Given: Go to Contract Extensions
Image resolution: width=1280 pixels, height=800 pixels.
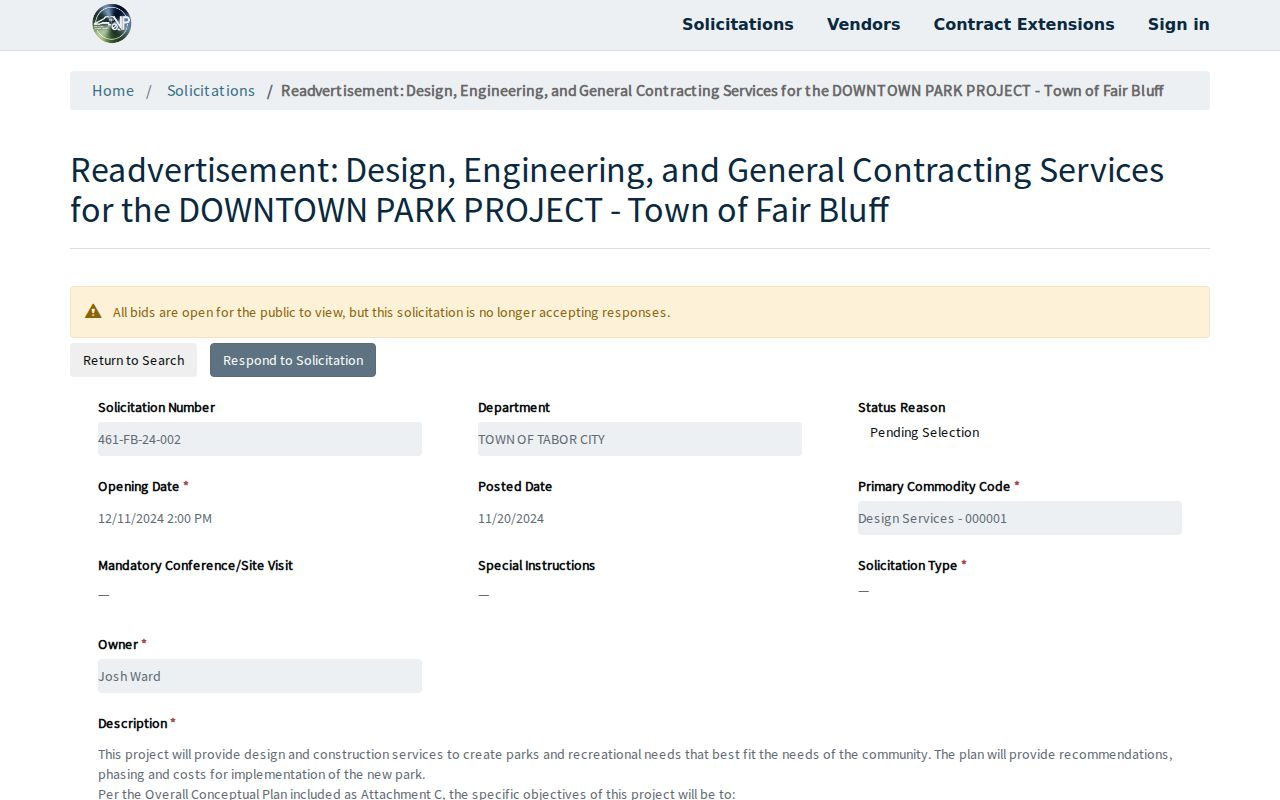Looking at the screenshot, I should pyautogui.click(x=1024, y=24).
